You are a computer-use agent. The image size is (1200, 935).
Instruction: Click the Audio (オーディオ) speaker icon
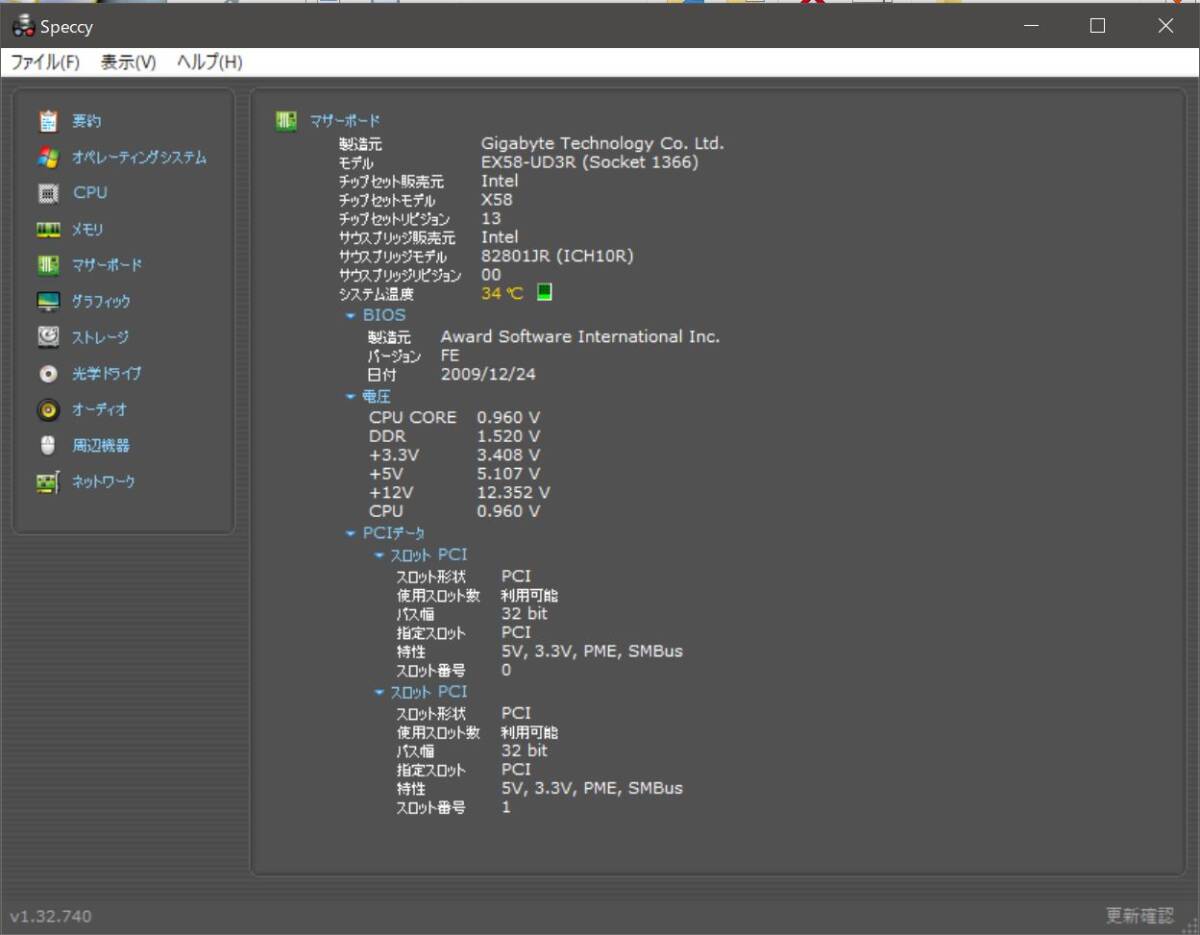coord(48,410)
